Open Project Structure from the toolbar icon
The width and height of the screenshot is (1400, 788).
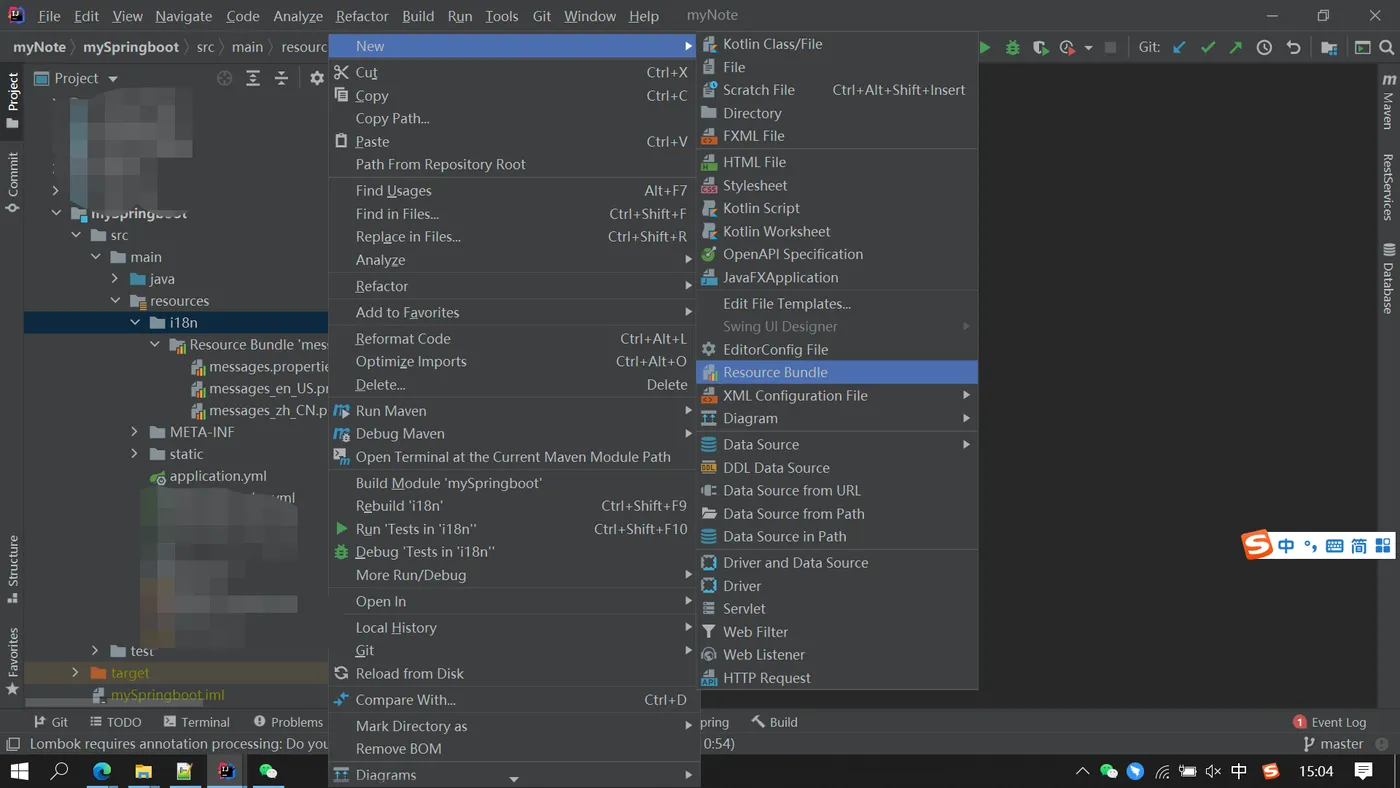pyautogui.click(x=1329, y=47)
